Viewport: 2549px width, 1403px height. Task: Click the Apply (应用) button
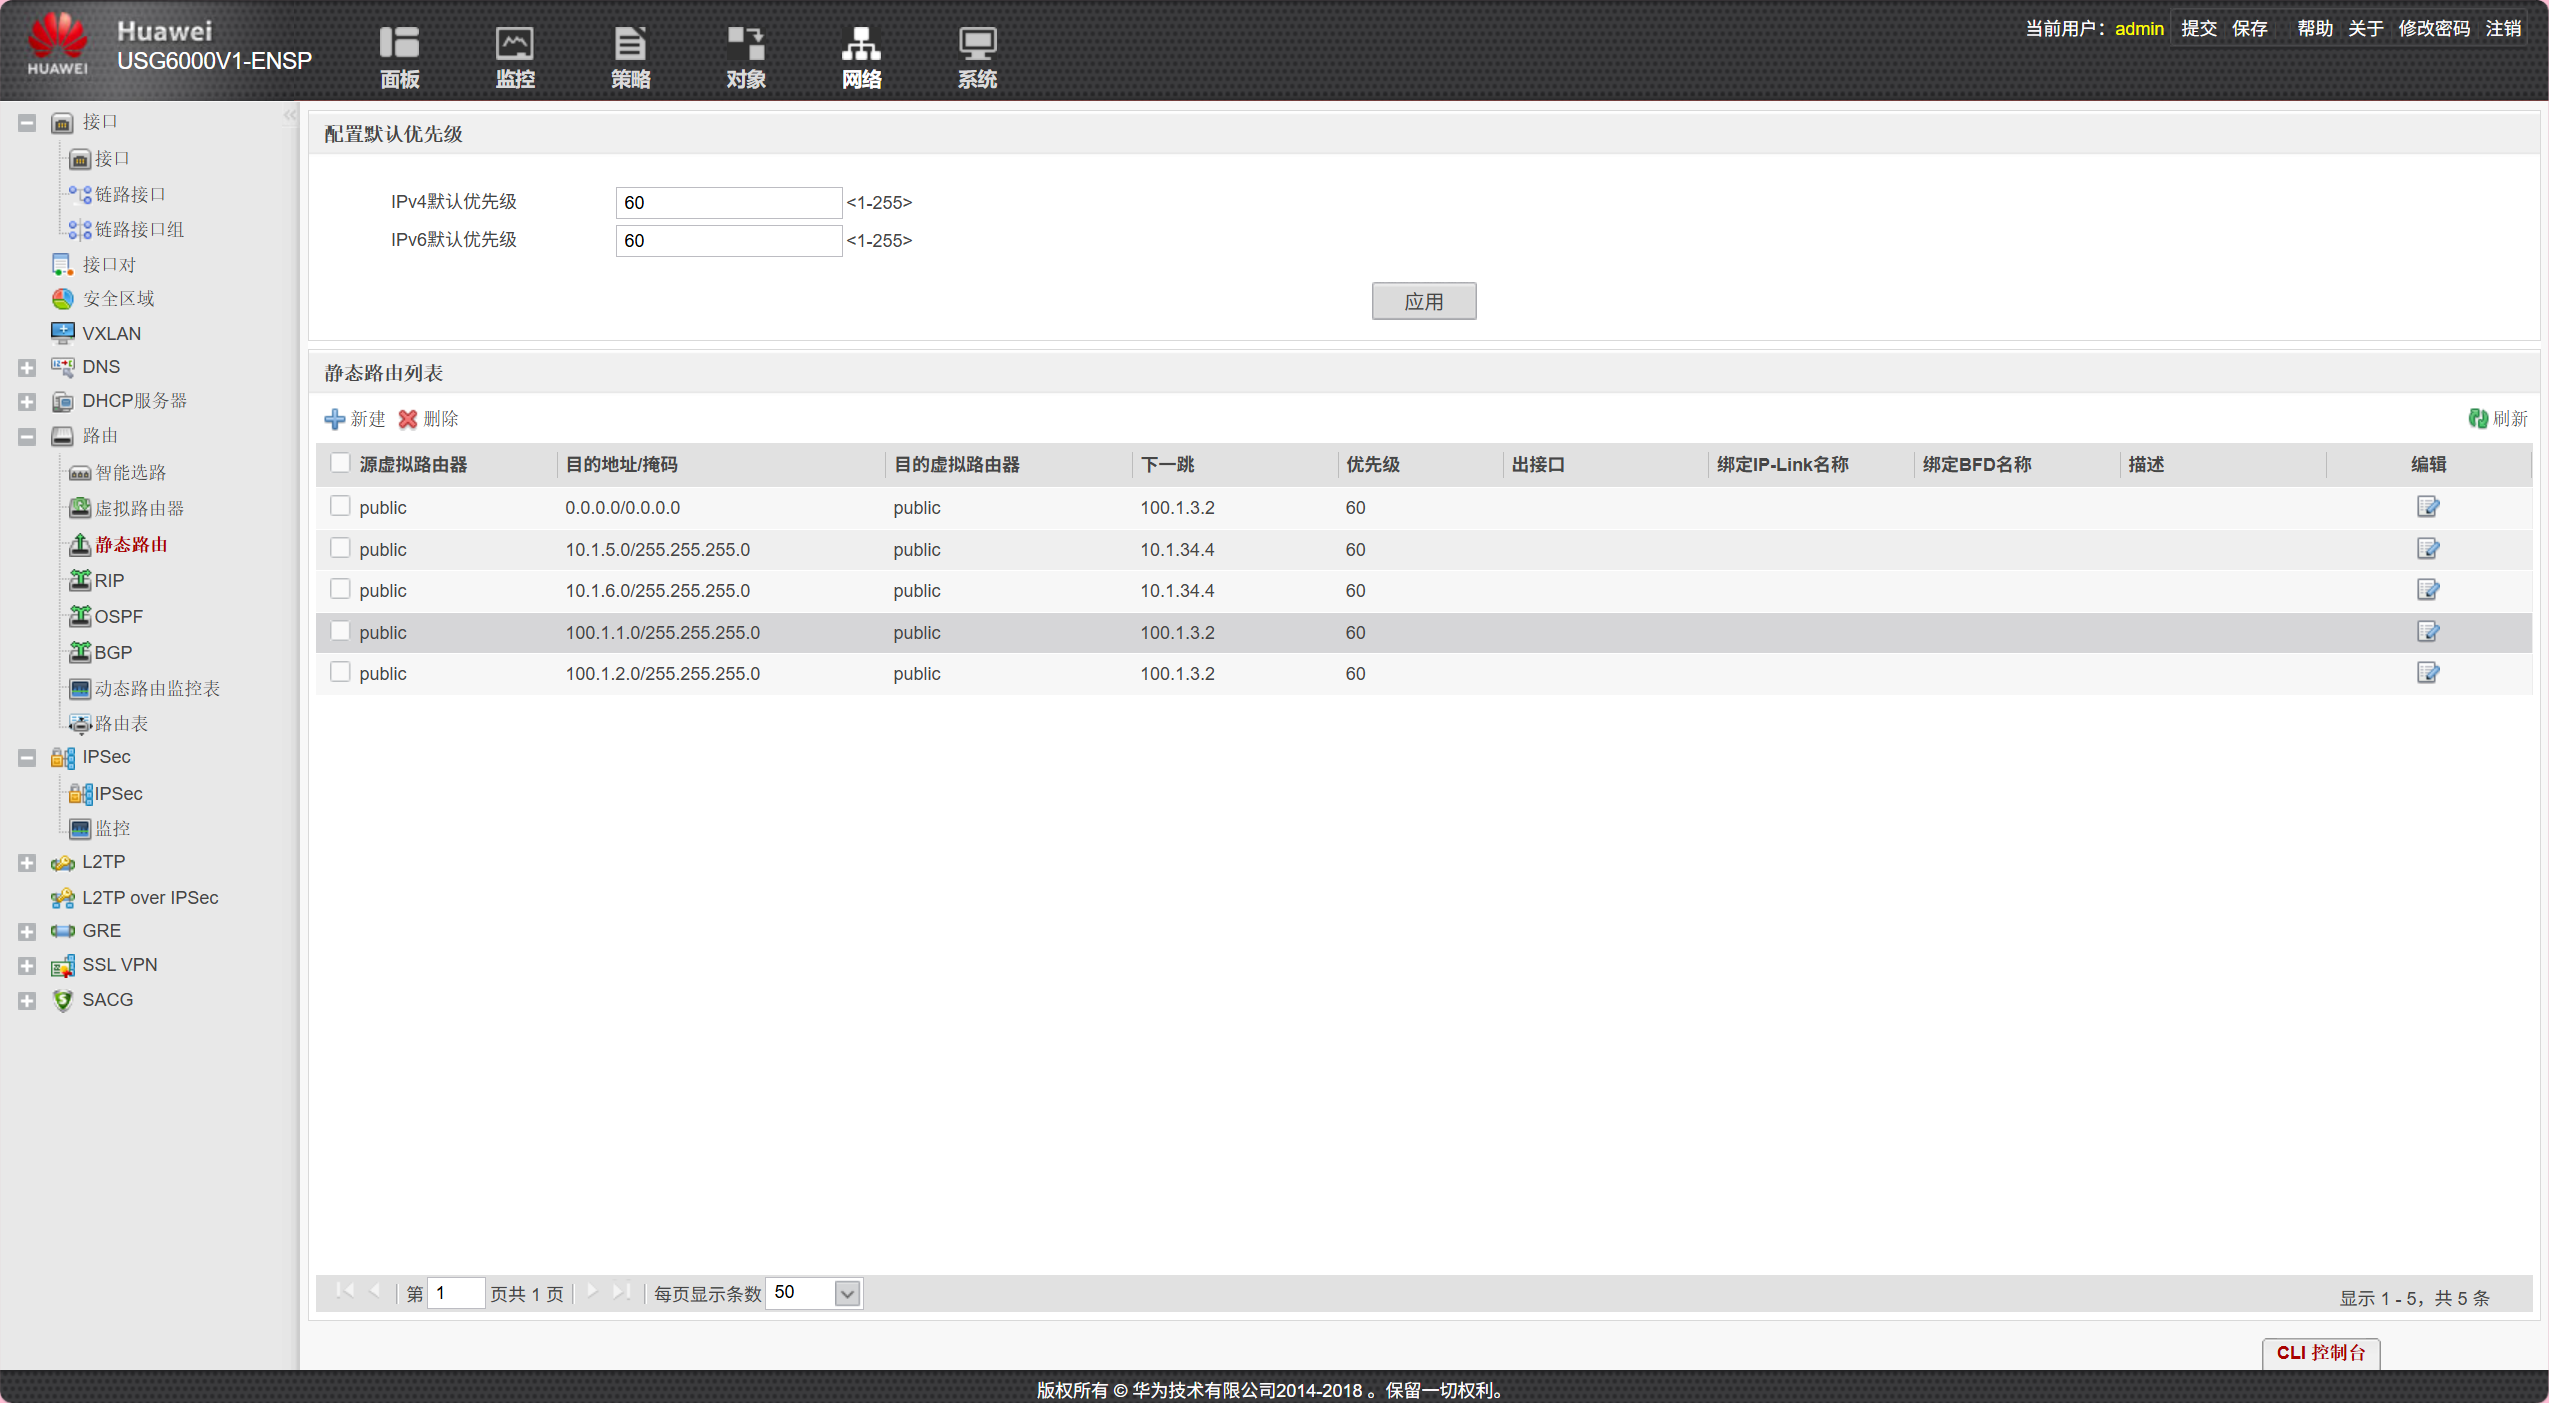tap(1423, 301)
